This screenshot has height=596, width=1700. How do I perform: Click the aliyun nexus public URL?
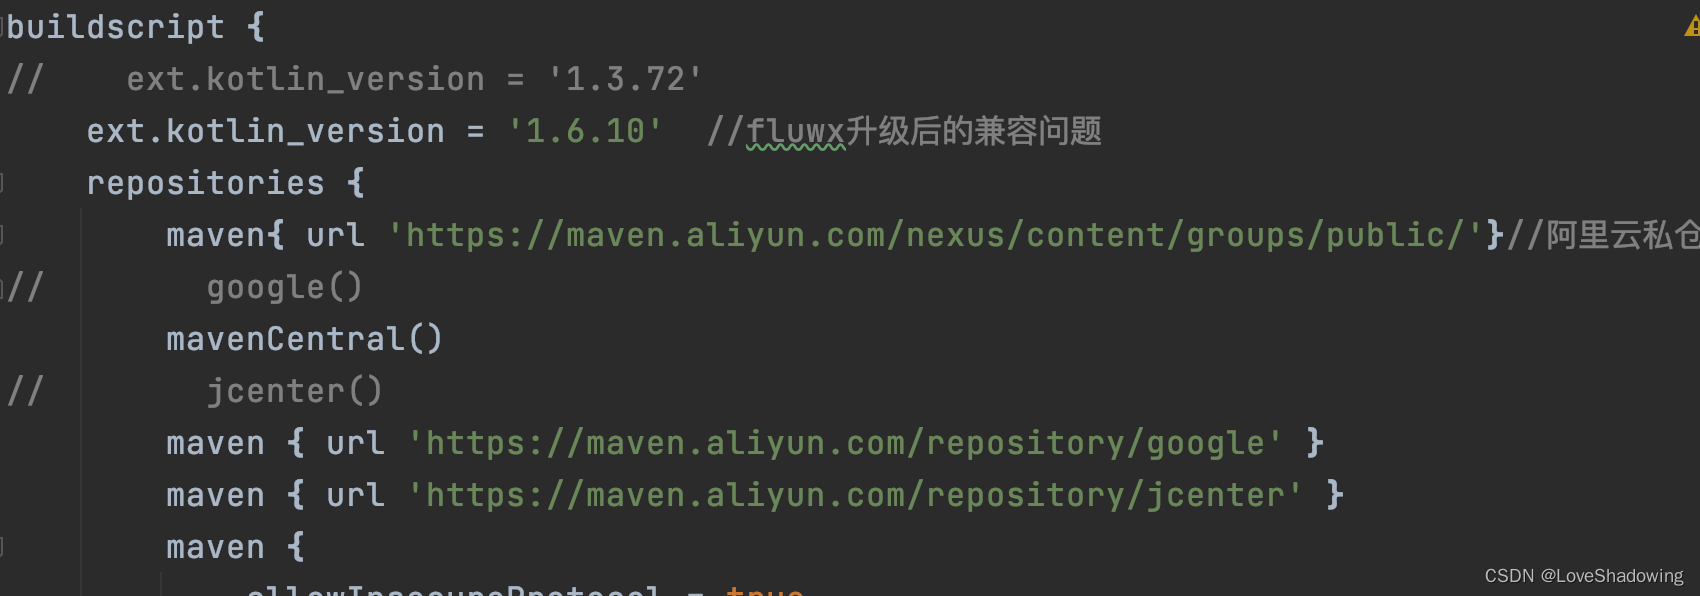pos(935,235)
